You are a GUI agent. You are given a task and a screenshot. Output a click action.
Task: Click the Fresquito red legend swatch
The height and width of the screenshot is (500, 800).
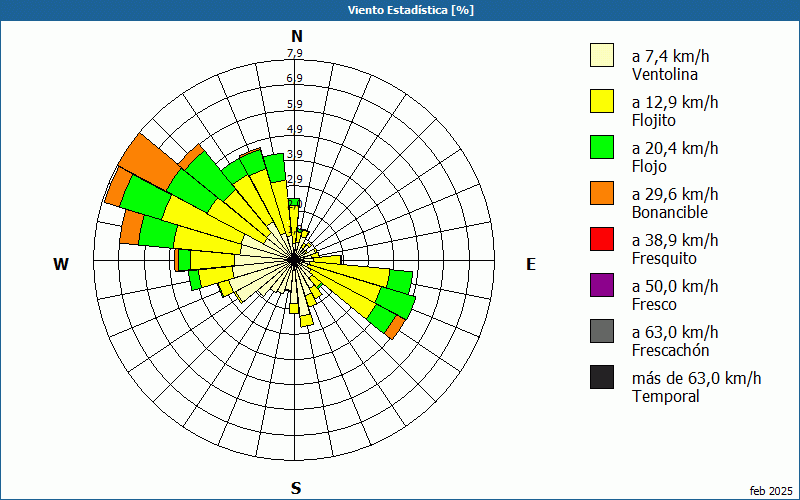(602, 239)
